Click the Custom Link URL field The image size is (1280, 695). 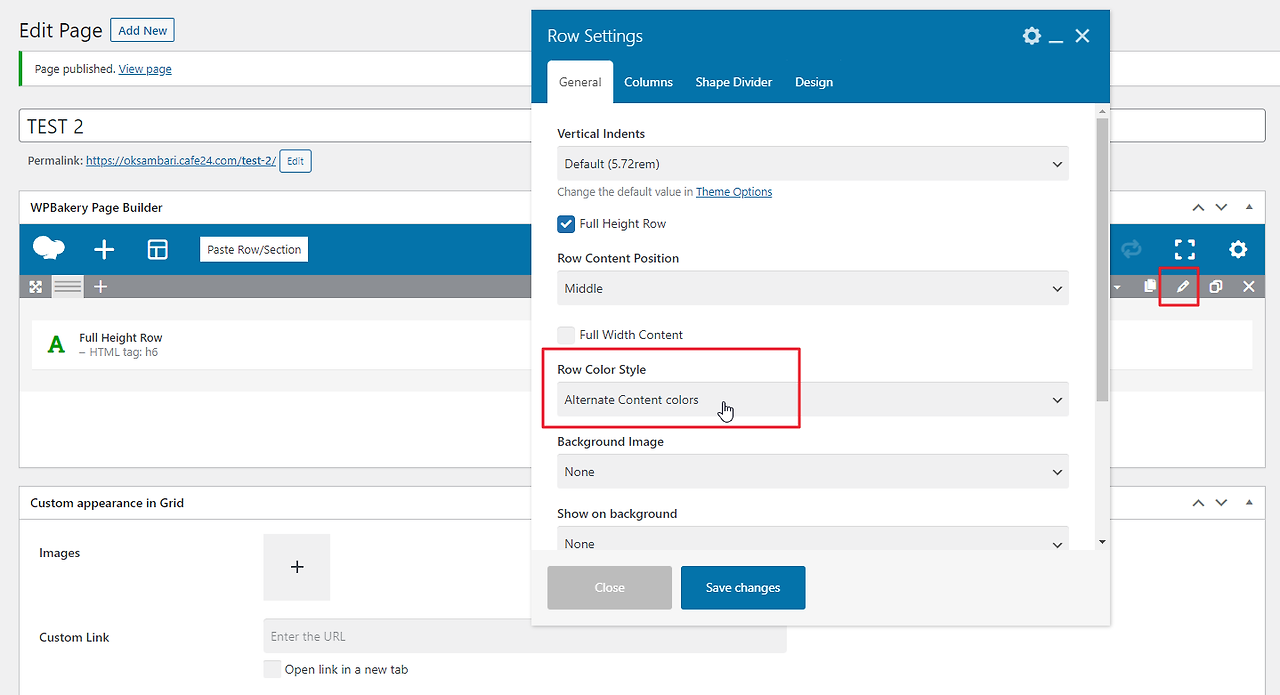pyautogui.click(x=525, y=636)
